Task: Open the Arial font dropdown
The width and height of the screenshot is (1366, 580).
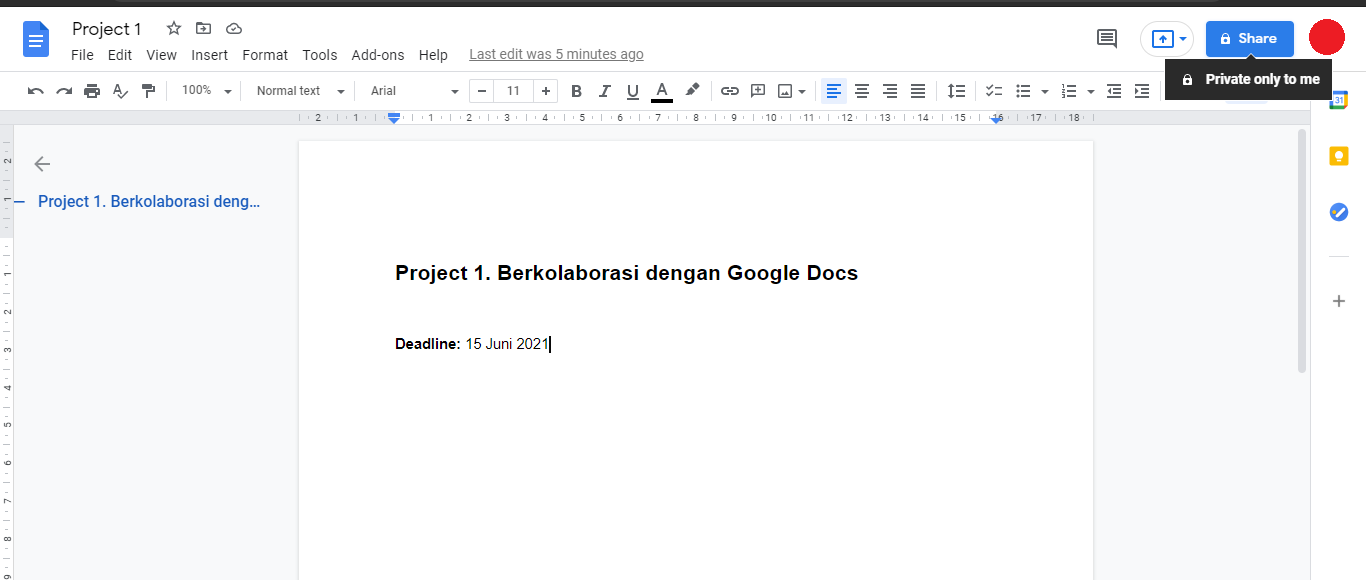Action: pos(414,91)
